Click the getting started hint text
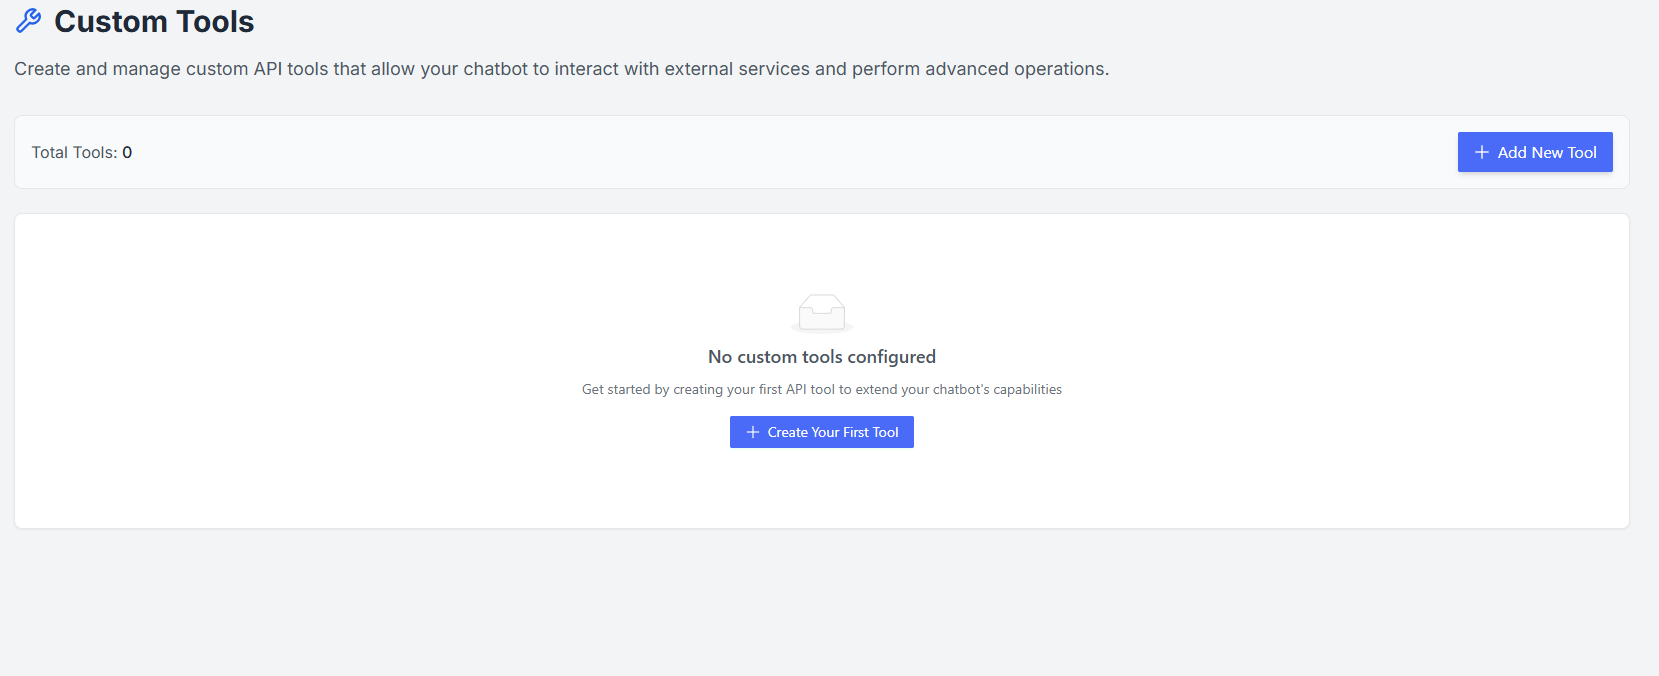1659x676 pixels. pos(821,389)
